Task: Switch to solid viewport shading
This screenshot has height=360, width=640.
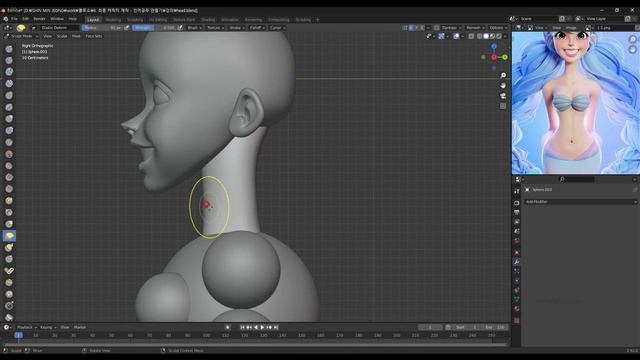Action: [486, 36]
